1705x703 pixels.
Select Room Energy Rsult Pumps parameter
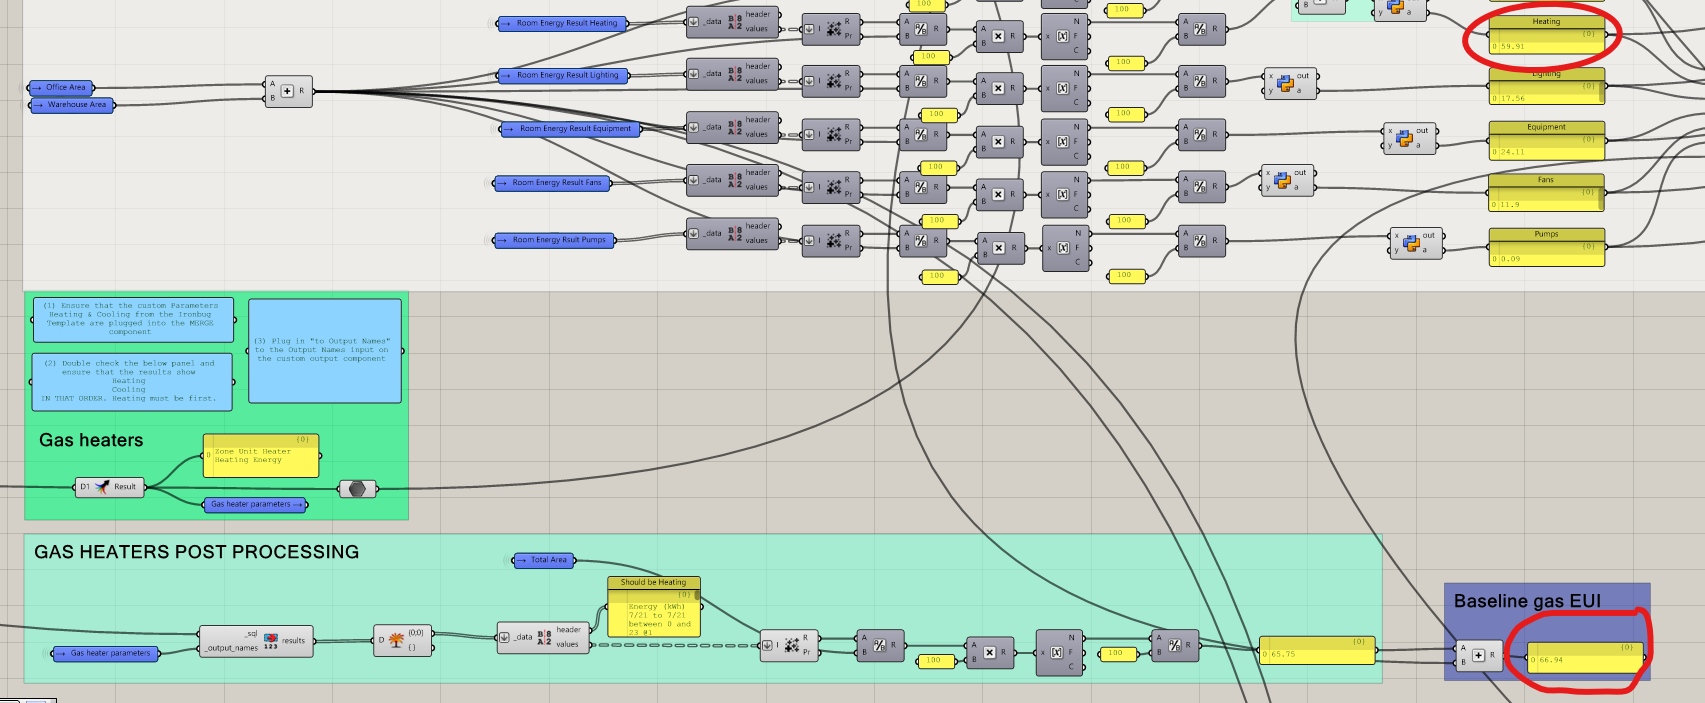pyautogui.click(x=555, y=240)
